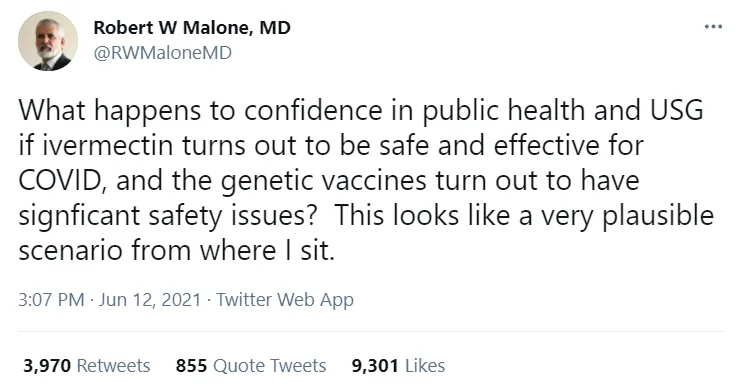737x391 pixels.
Task: Click Robert W Malone's profile avatar photo
Action: [48, 41]
